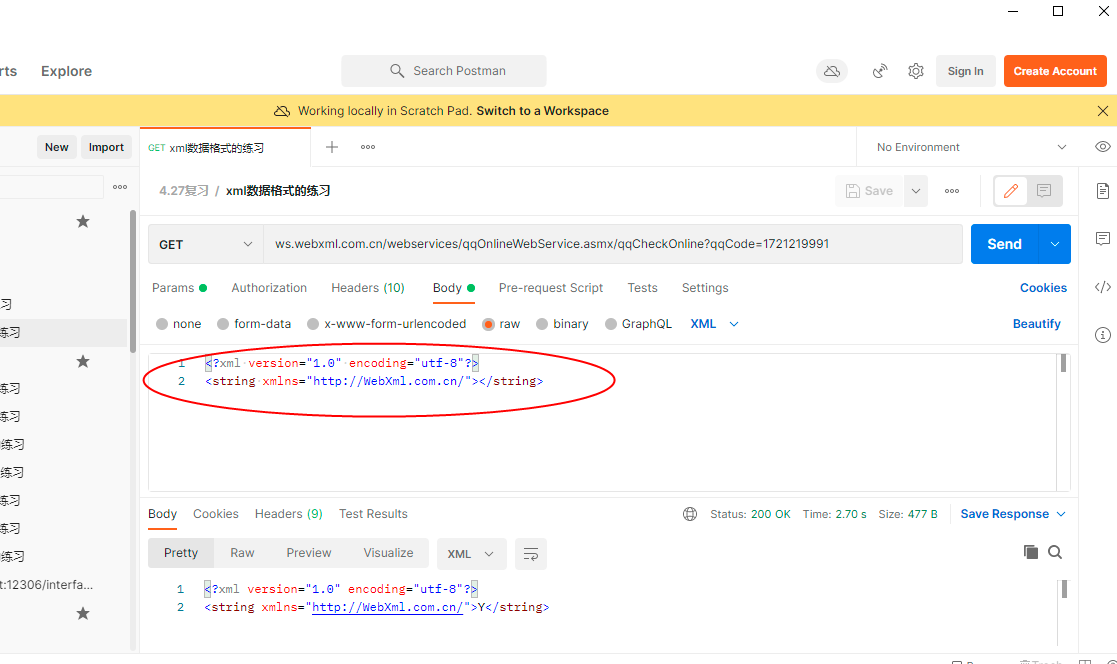
Task: Click the sidebar vertical scrollbar
Action: point(133,281)
